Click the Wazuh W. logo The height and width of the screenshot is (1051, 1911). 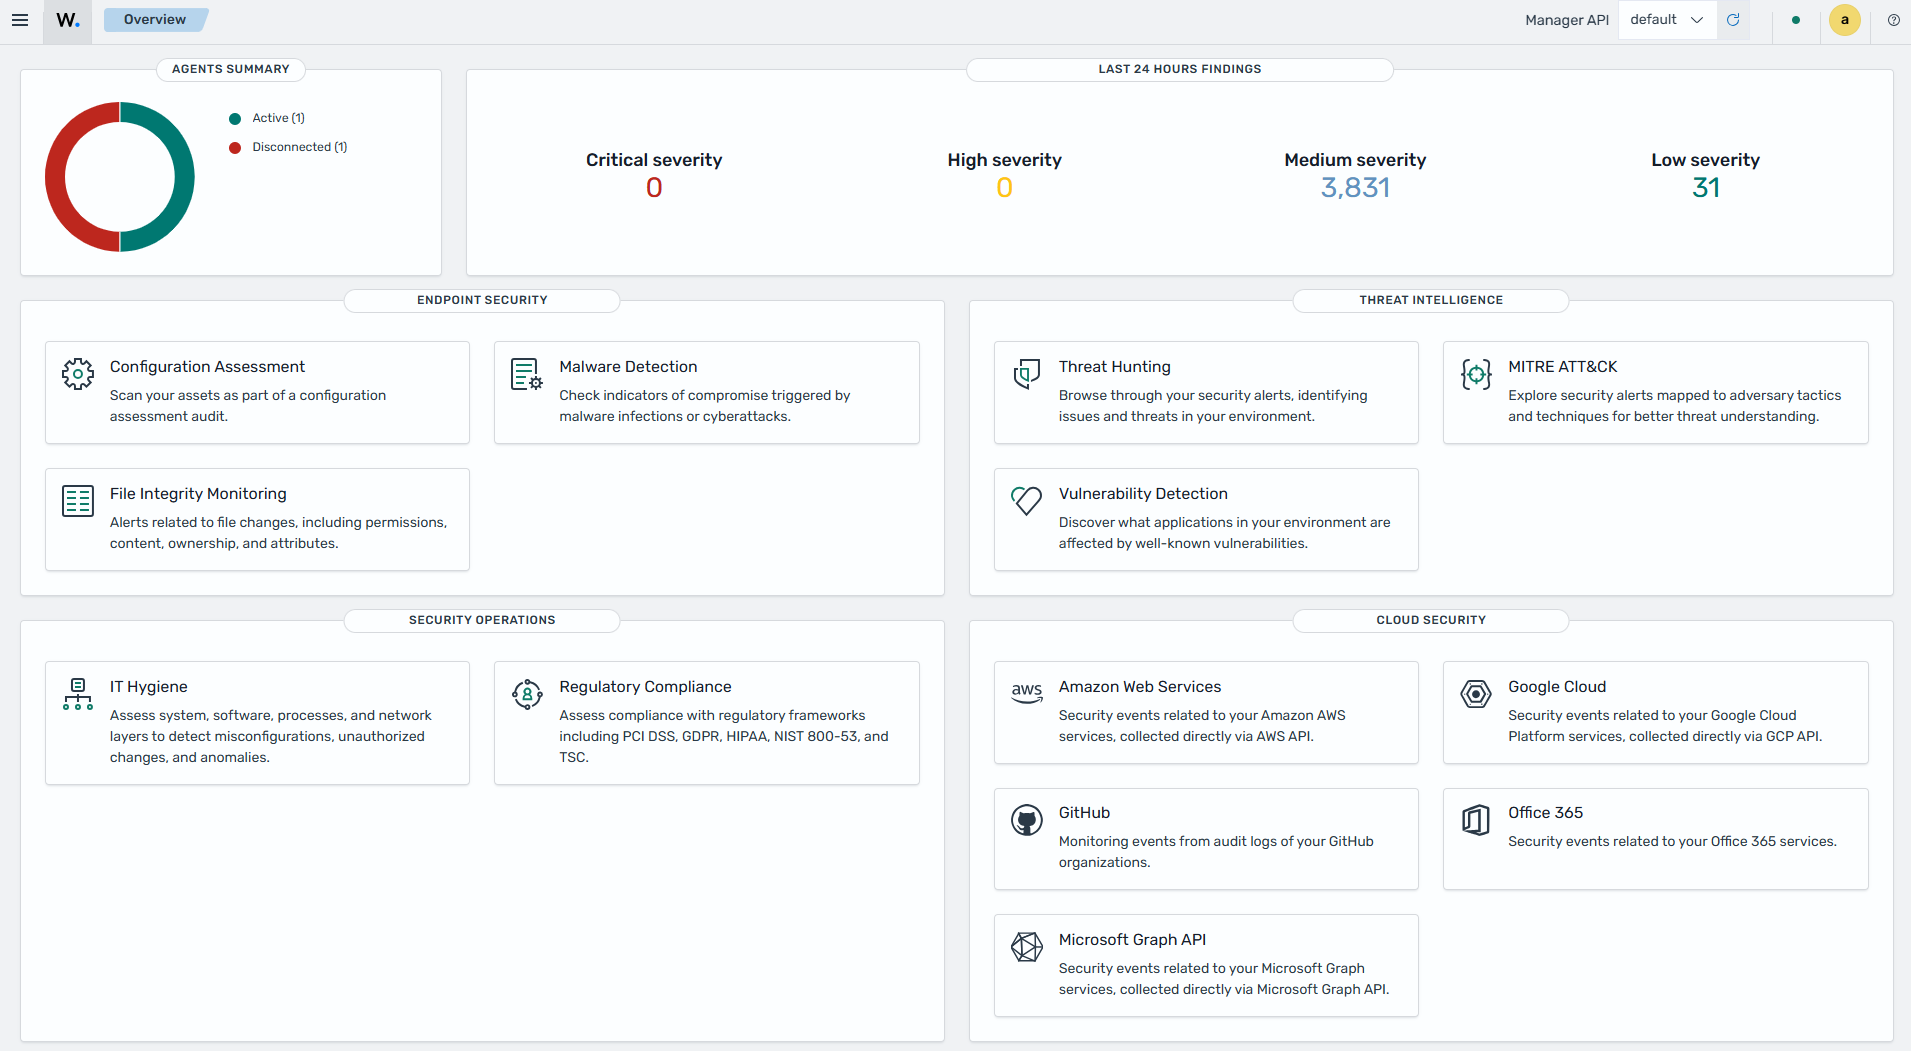point(68,20)
